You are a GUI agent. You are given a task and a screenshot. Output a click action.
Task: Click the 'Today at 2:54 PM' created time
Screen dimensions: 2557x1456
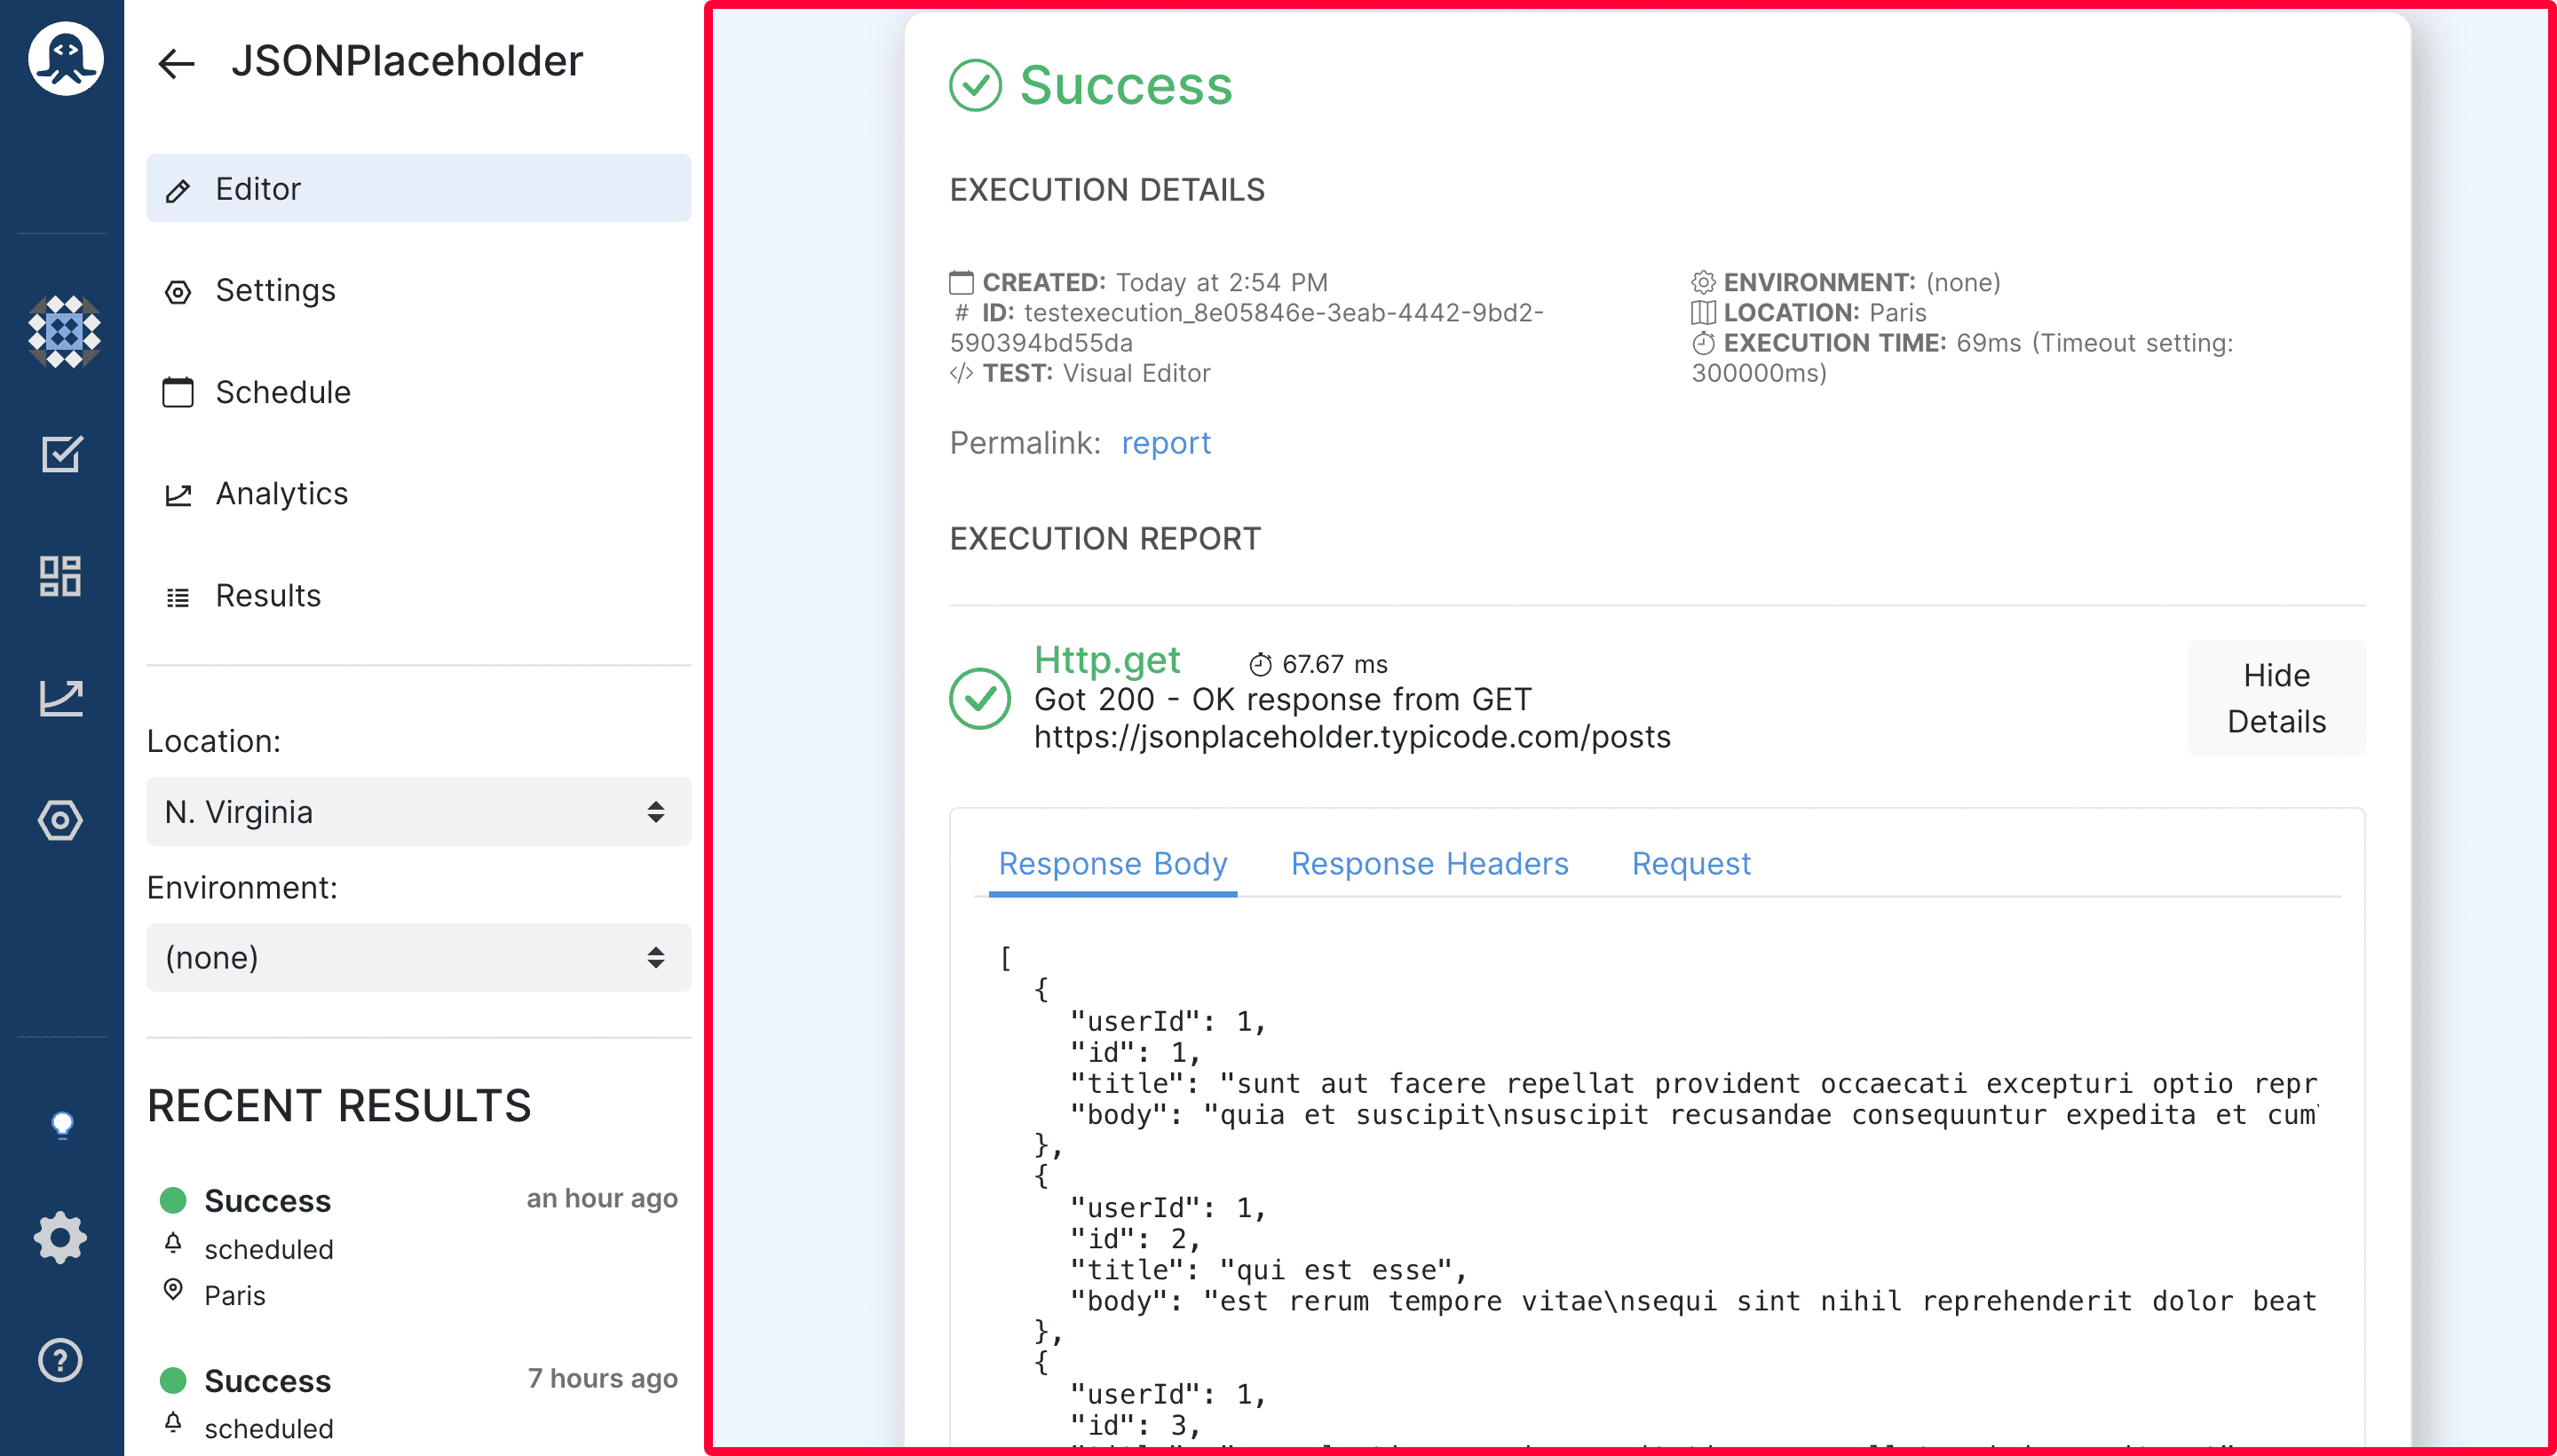[1222, 282]
